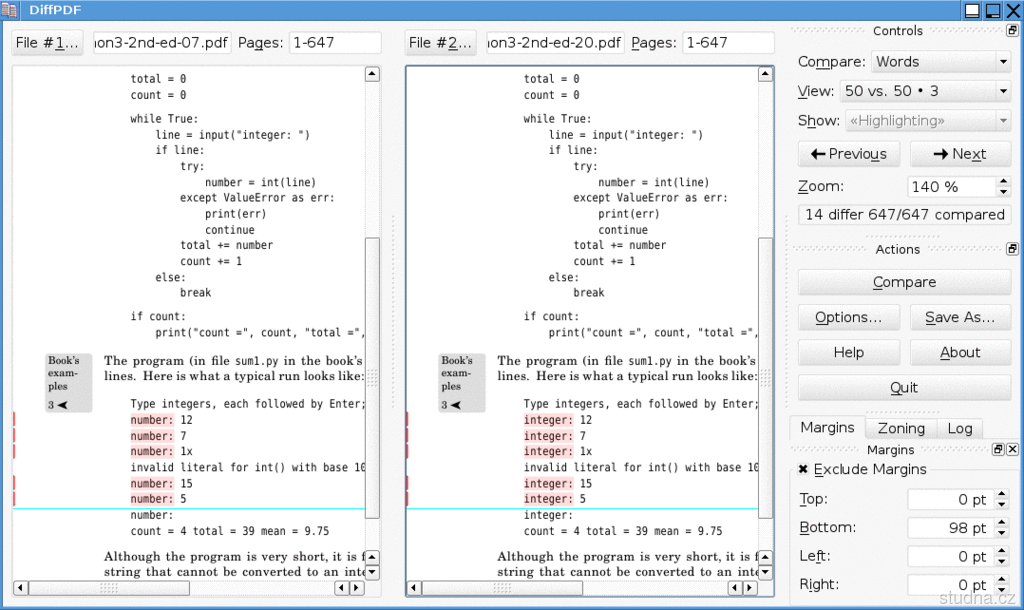Screen dimensions: 1024x610
Task: Switch to the Zoning tab
Action: pos(901,428)
